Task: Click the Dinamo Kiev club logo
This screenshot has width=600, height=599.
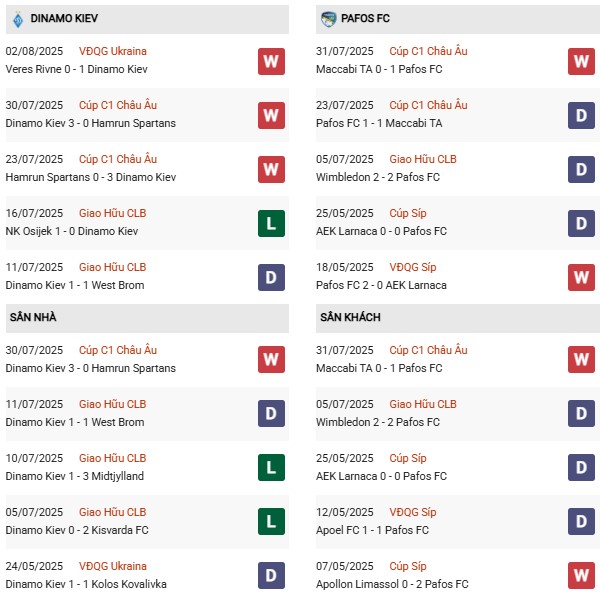Action: 17,19
